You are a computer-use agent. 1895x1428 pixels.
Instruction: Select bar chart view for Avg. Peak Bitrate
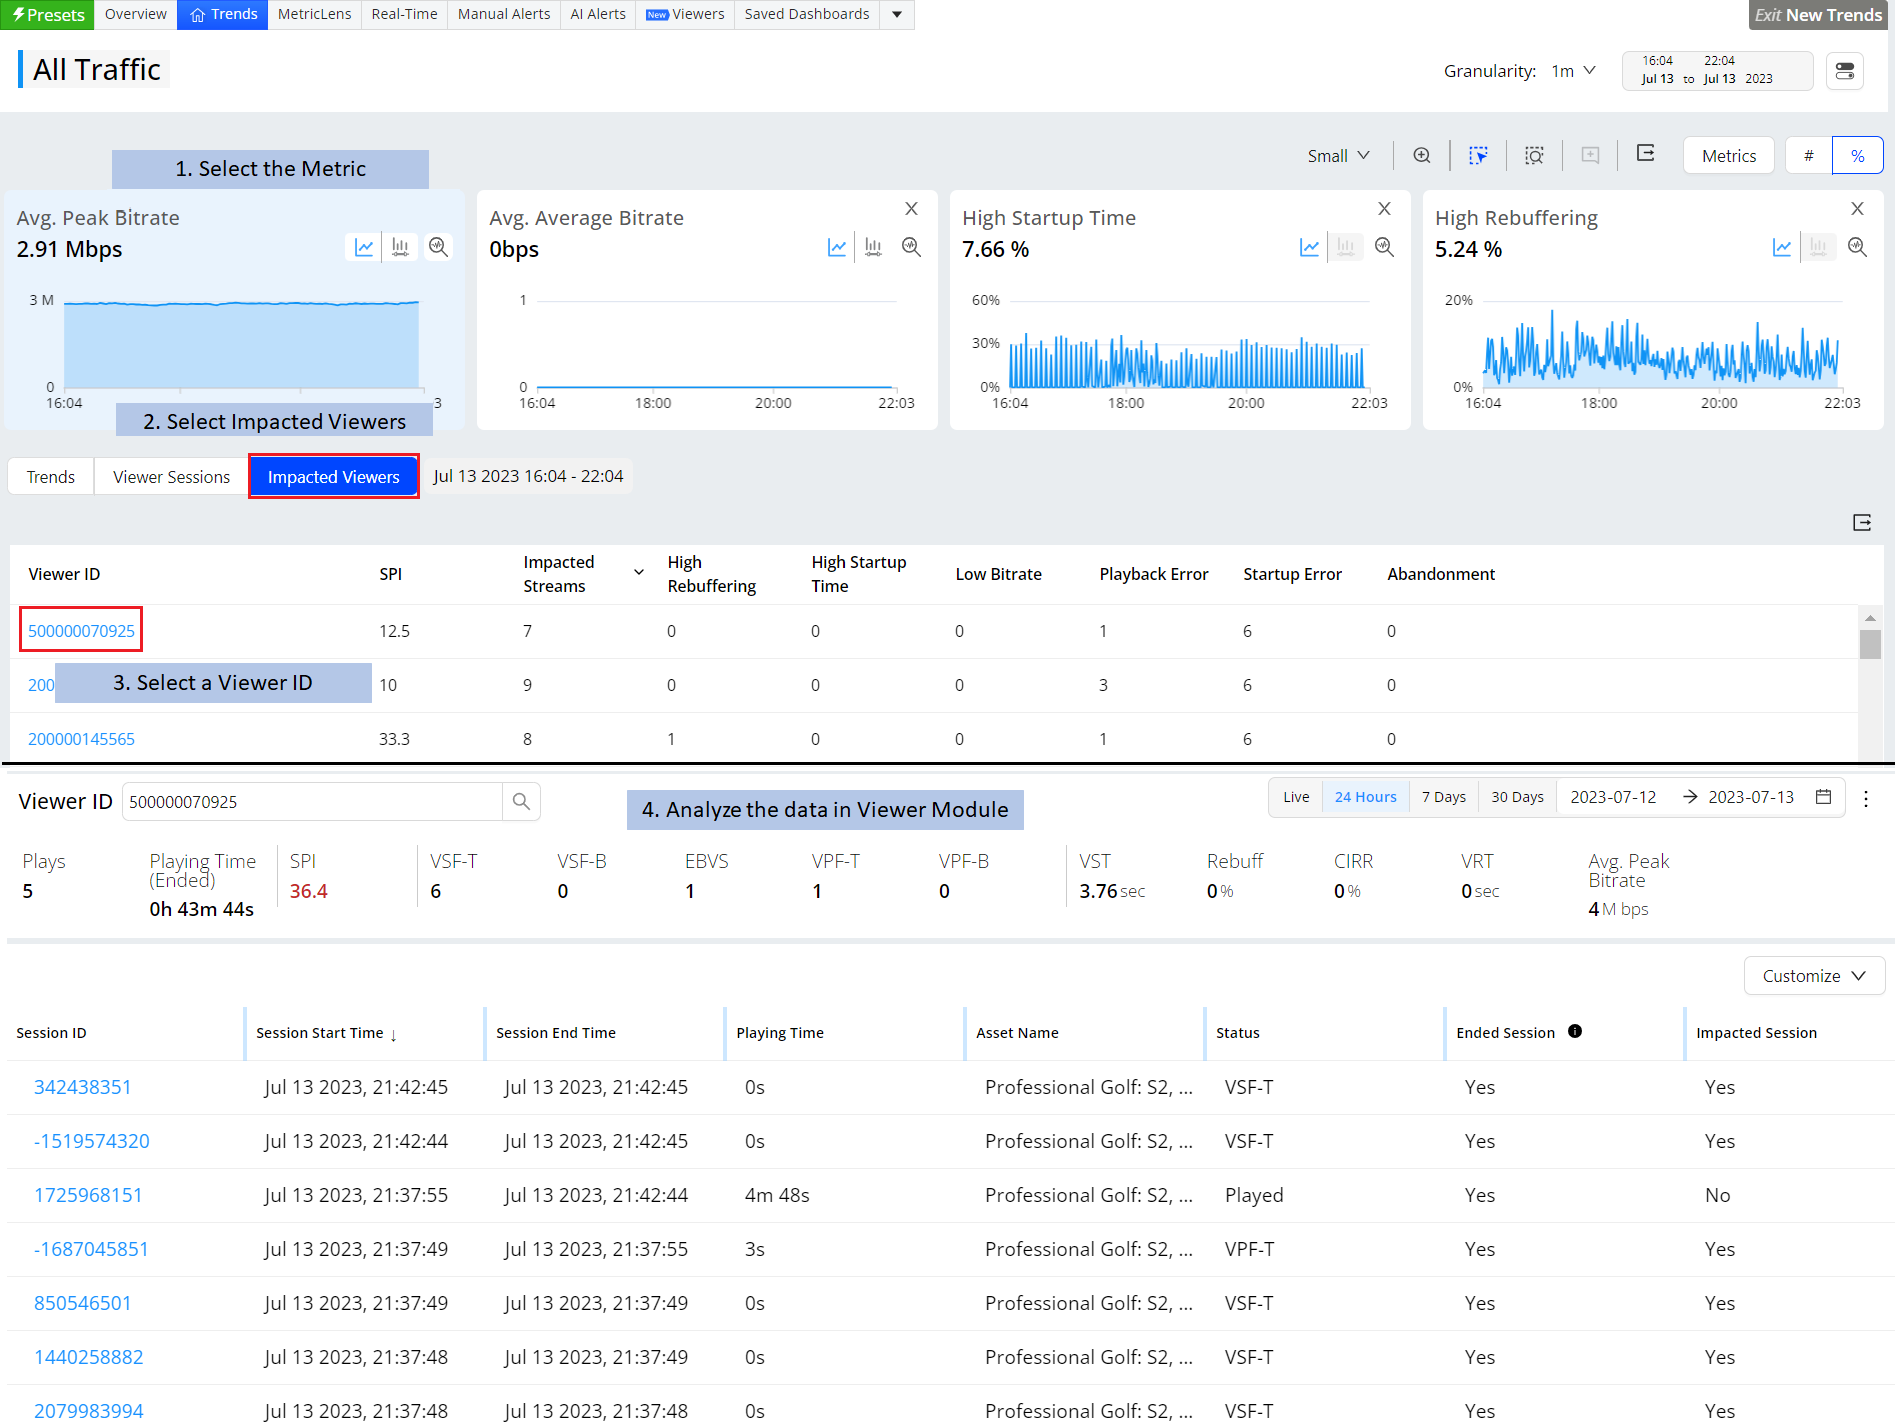(400, 247)
